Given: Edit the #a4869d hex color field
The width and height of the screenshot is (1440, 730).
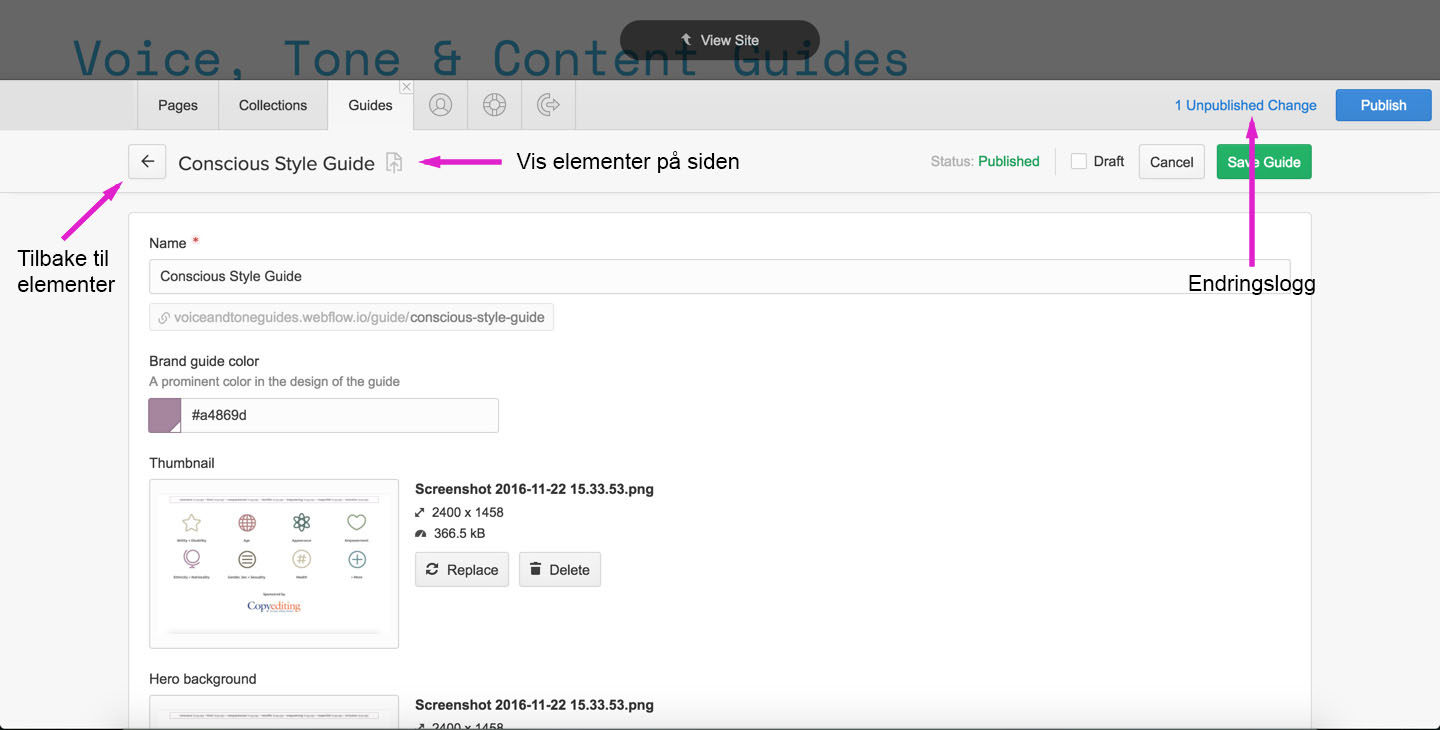Looking at the screenshot, I should click(339, 415).
